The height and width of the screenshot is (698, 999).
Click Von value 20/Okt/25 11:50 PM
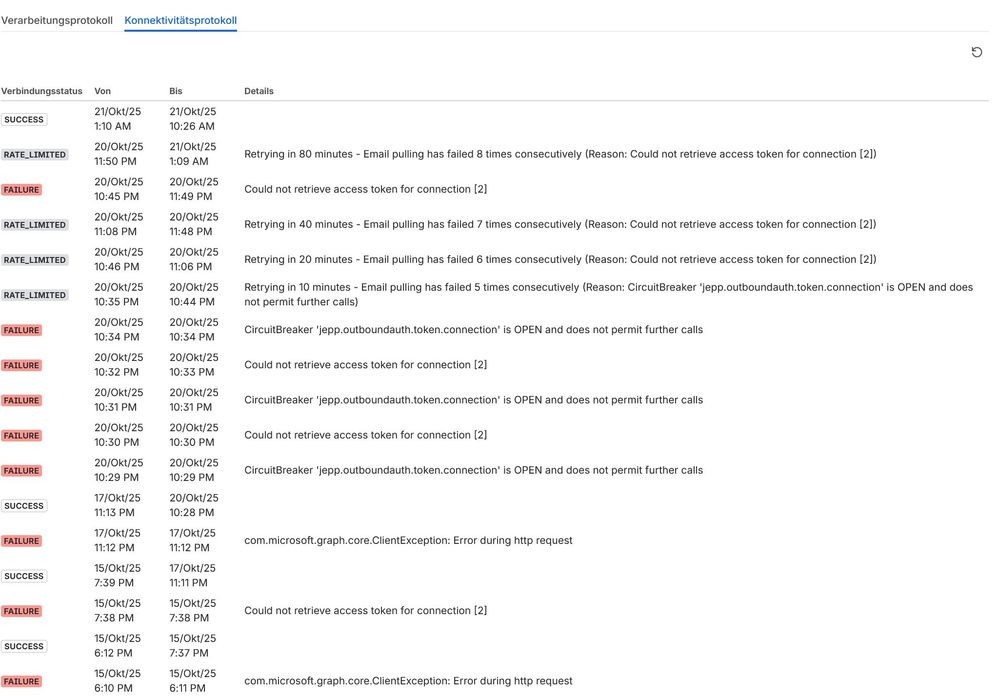pyautogui.click(x=119, y=154)
